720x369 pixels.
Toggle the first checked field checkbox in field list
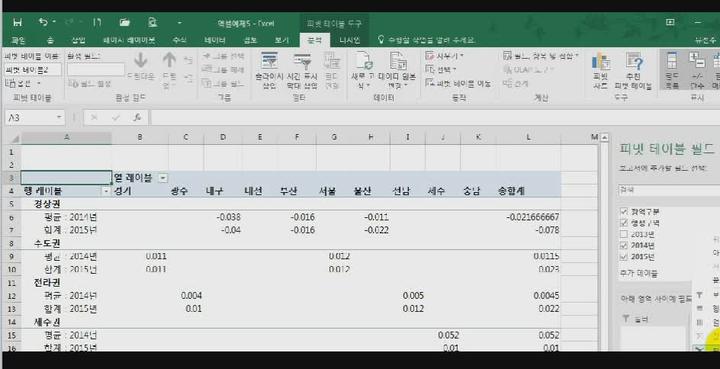click(624, 211)
